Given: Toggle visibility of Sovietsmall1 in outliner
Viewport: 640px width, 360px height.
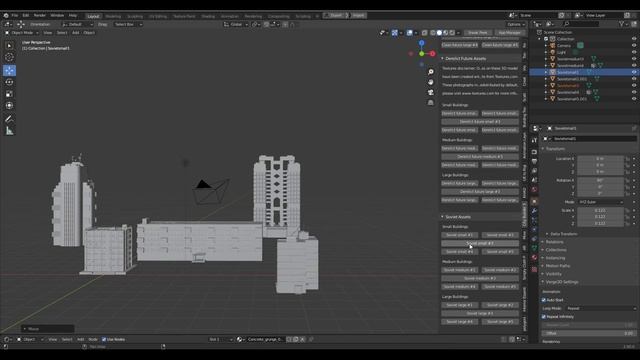Looking at the screenshot, I should pos(634,72).
